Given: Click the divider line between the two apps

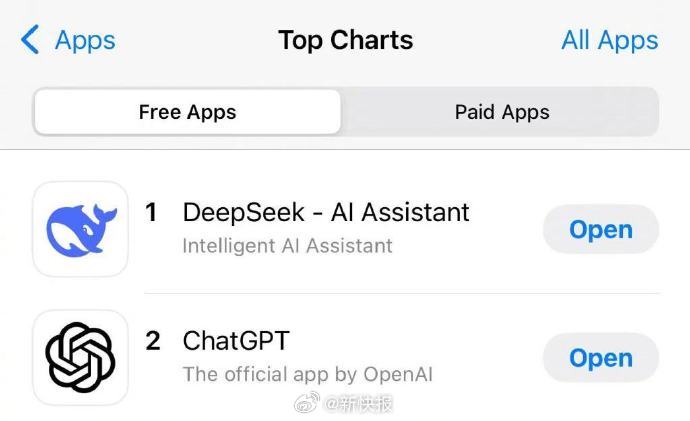Looking at the screenshot, I should click(x=402, y=293).
